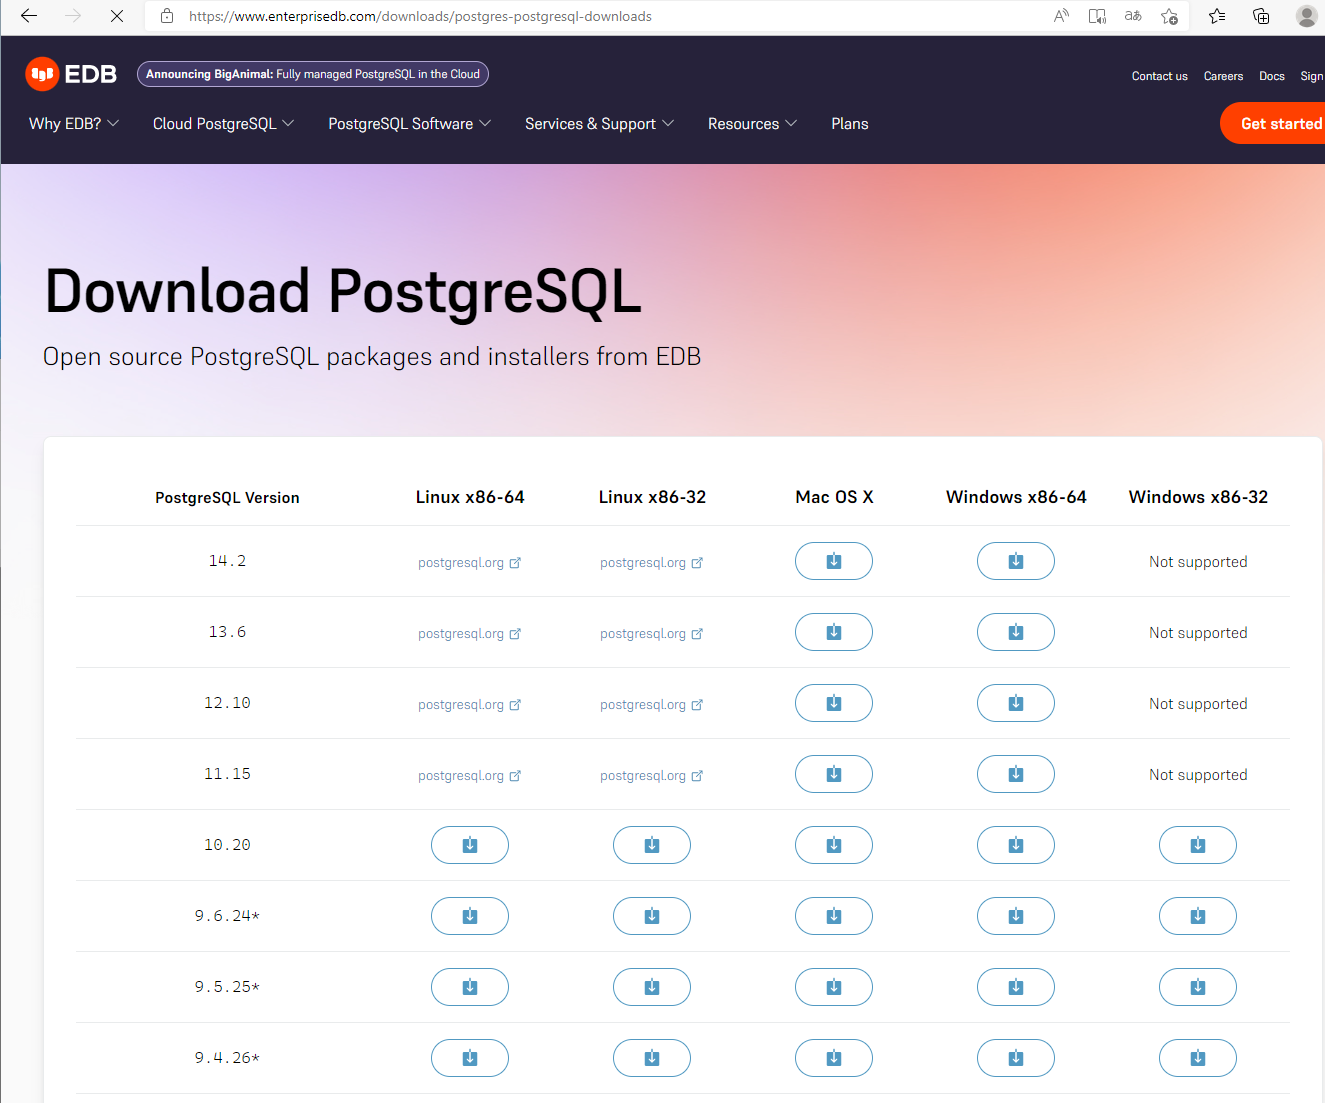Download PostgreSQL 10.20 for Windows x86-32
The height and width of the screenshot is (1103, 1325).
pos(1198,845)
